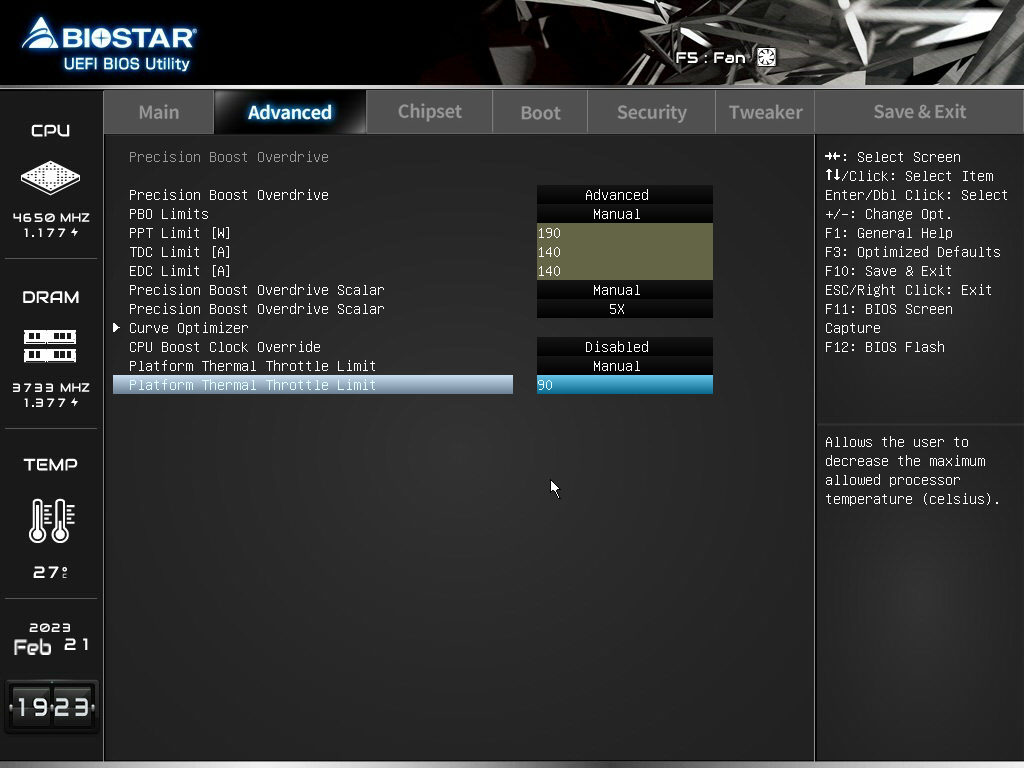Select CPU Boost Clock Override label
The image size is (1024, 768).
click(x=225, y=347)
